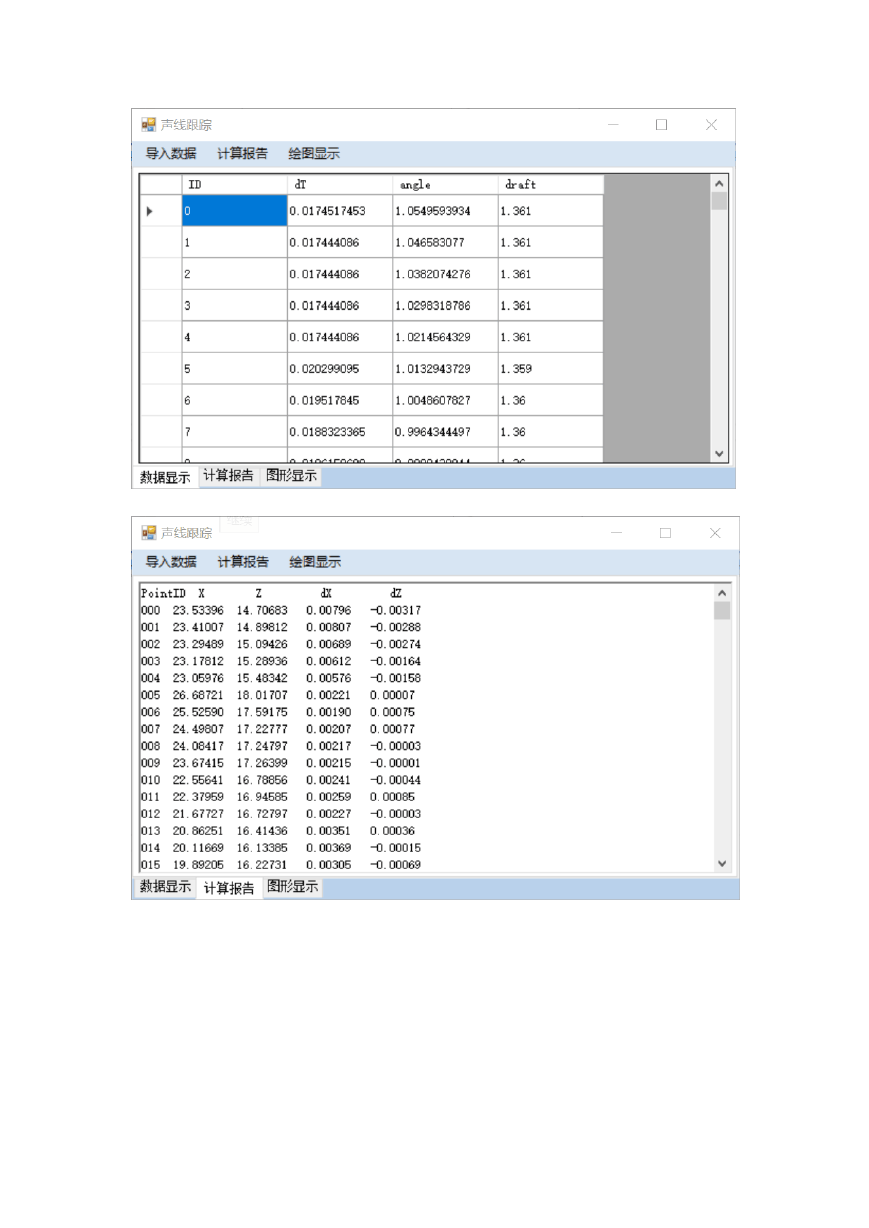Maximize the lower 声线跟踪 window
This screenshot has width=869, height=1228.
click(665, 533)
